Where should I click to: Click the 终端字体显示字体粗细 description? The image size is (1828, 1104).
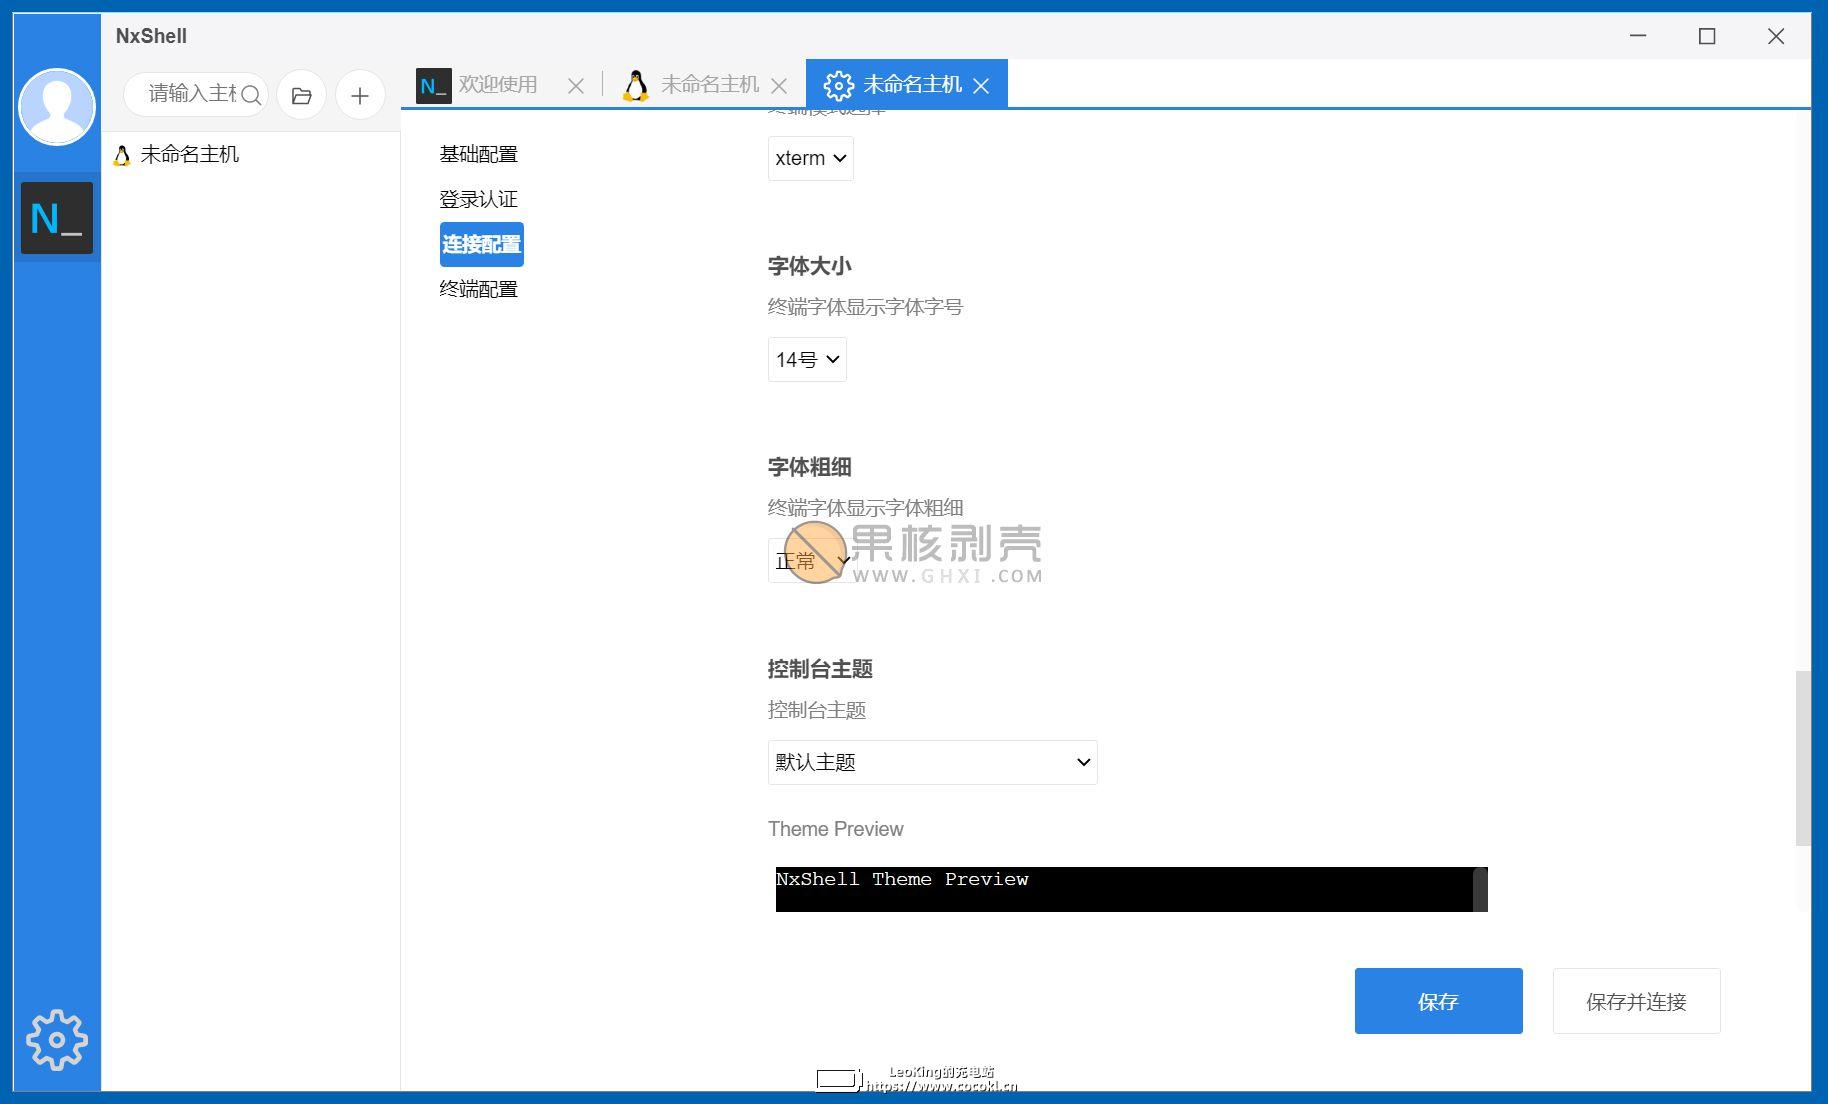pyautogui.click(x=865, y=508)
